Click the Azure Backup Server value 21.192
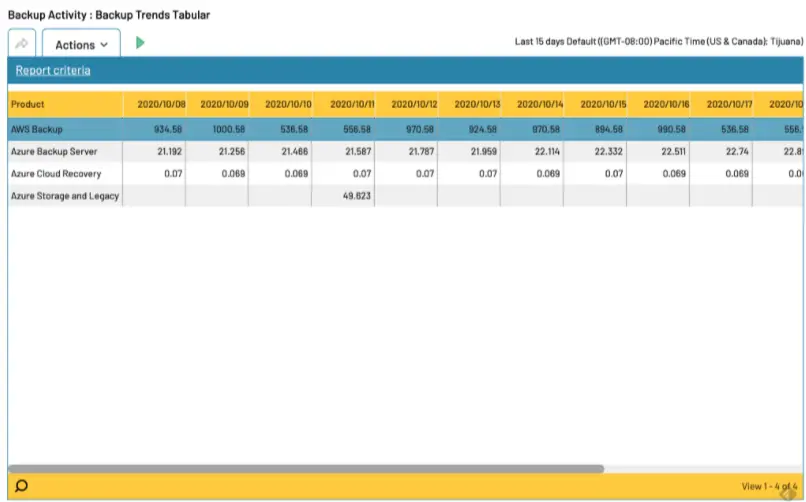 click(169, 152)
